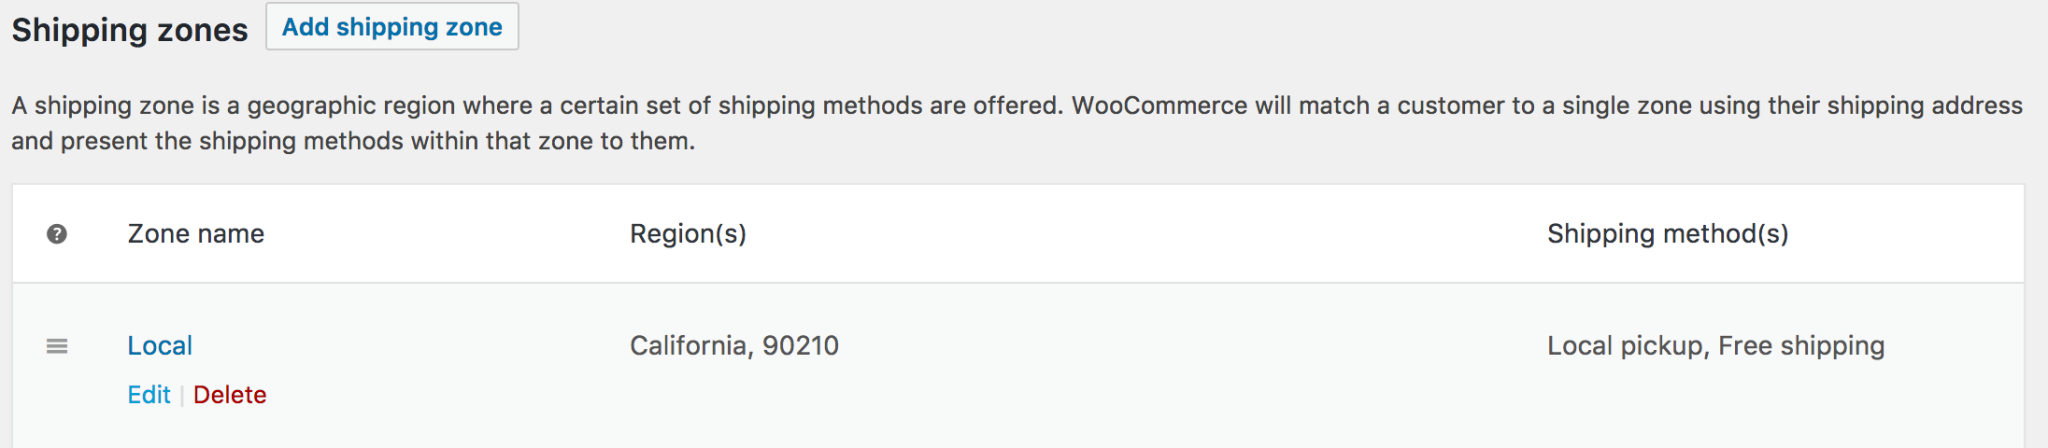
Task: Click the Free shipping method text
Action: pos(1801,346)
